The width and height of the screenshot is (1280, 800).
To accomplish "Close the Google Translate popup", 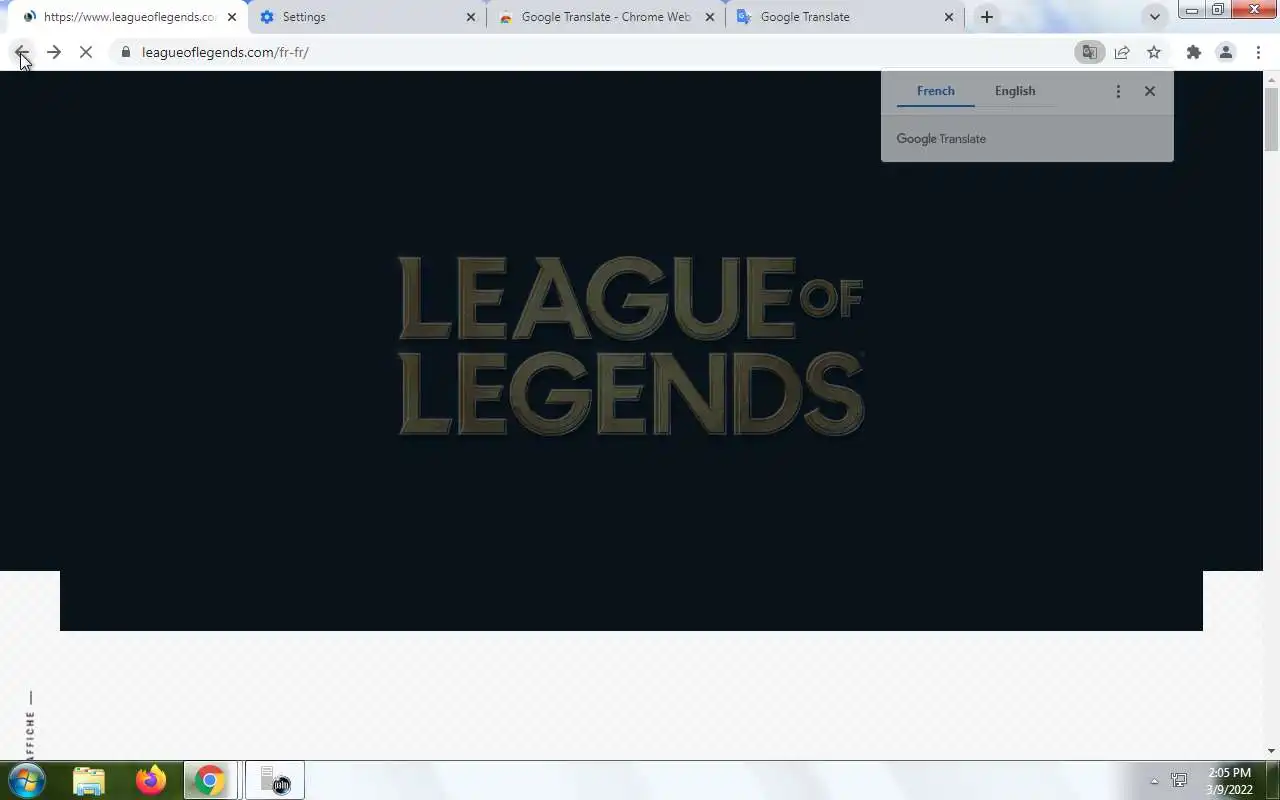I will pos(1150,91).
